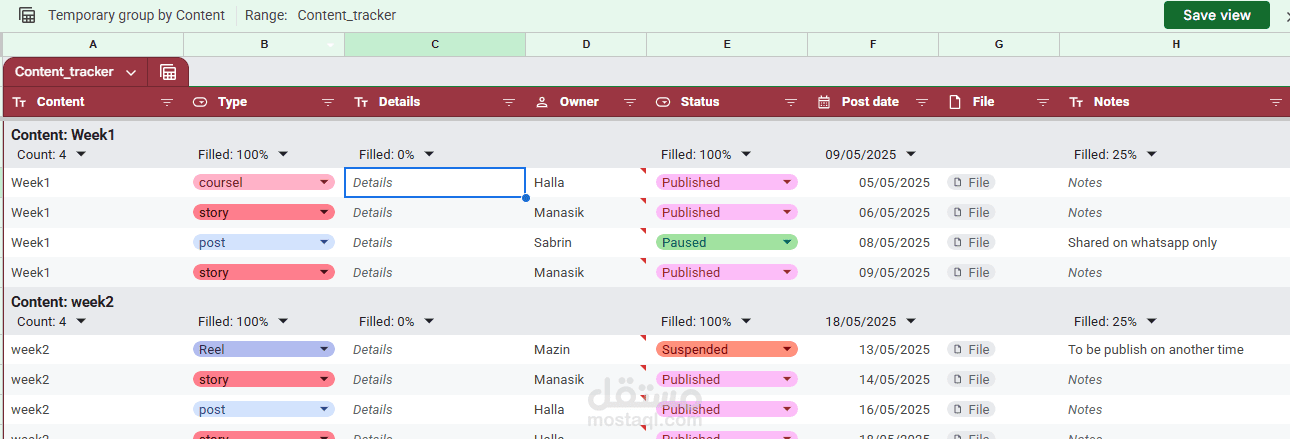
Task: Open the Content column filter icon
Action: (167, 102)
